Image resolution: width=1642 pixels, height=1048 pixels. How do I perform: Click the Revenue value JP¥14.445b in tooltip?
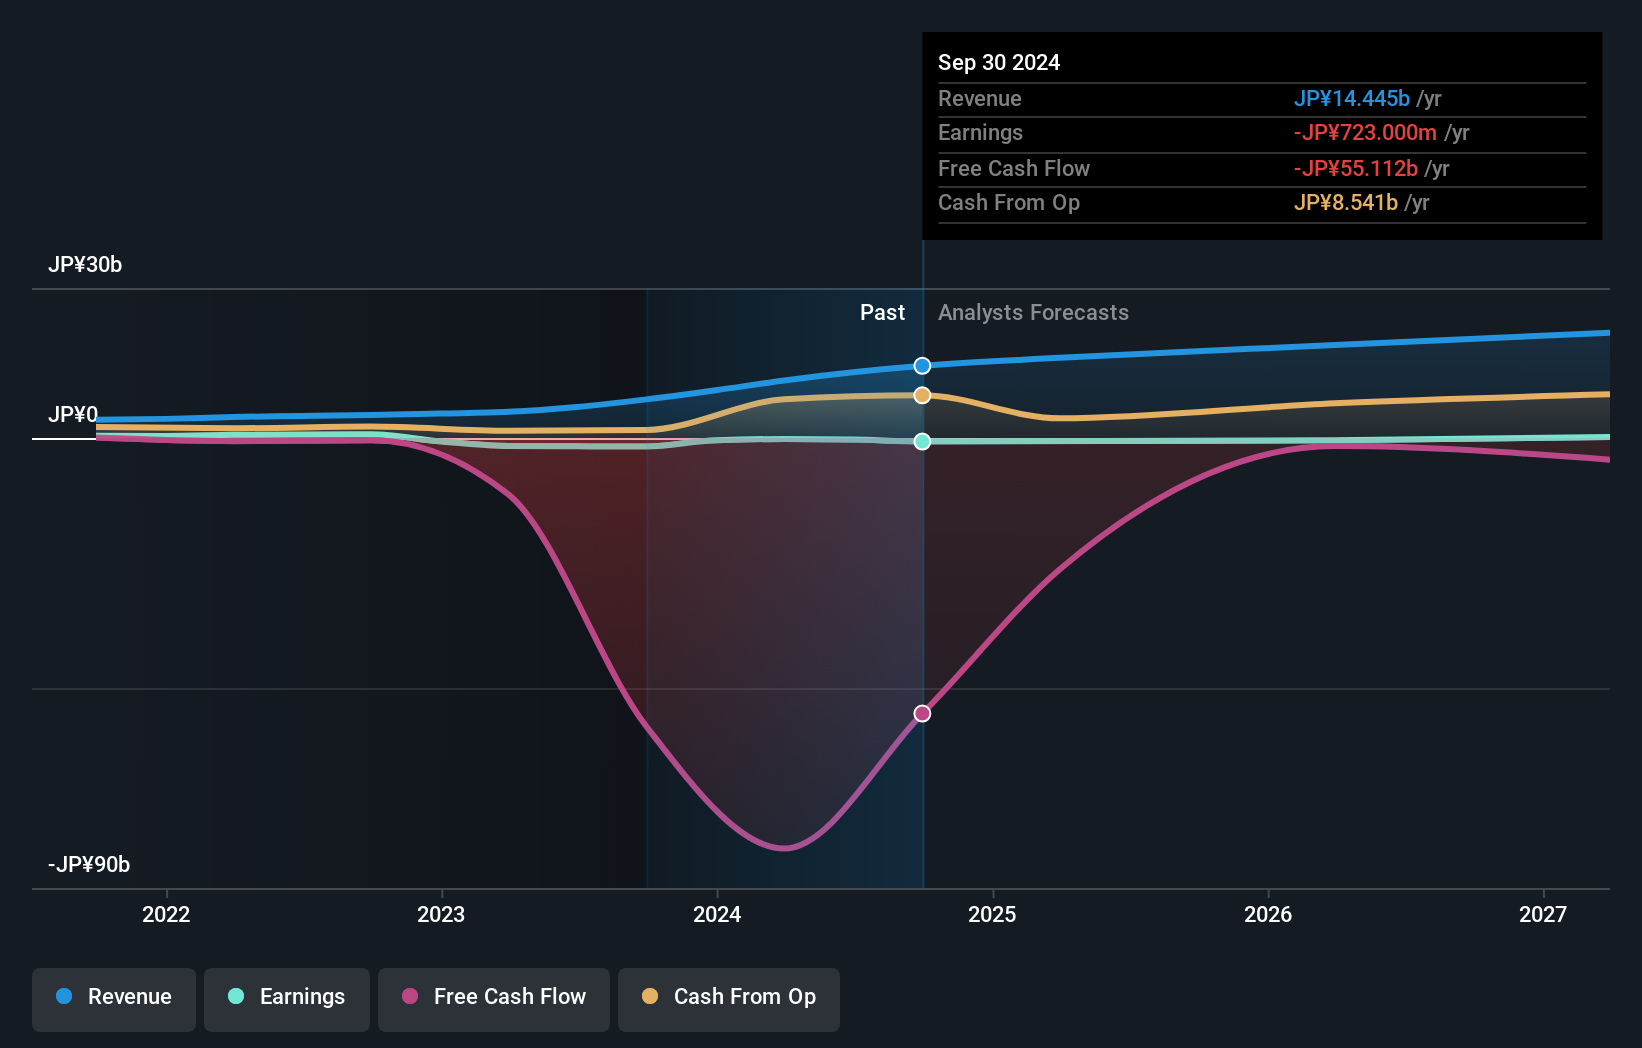pyautogui.click(x=1352, y=98)
